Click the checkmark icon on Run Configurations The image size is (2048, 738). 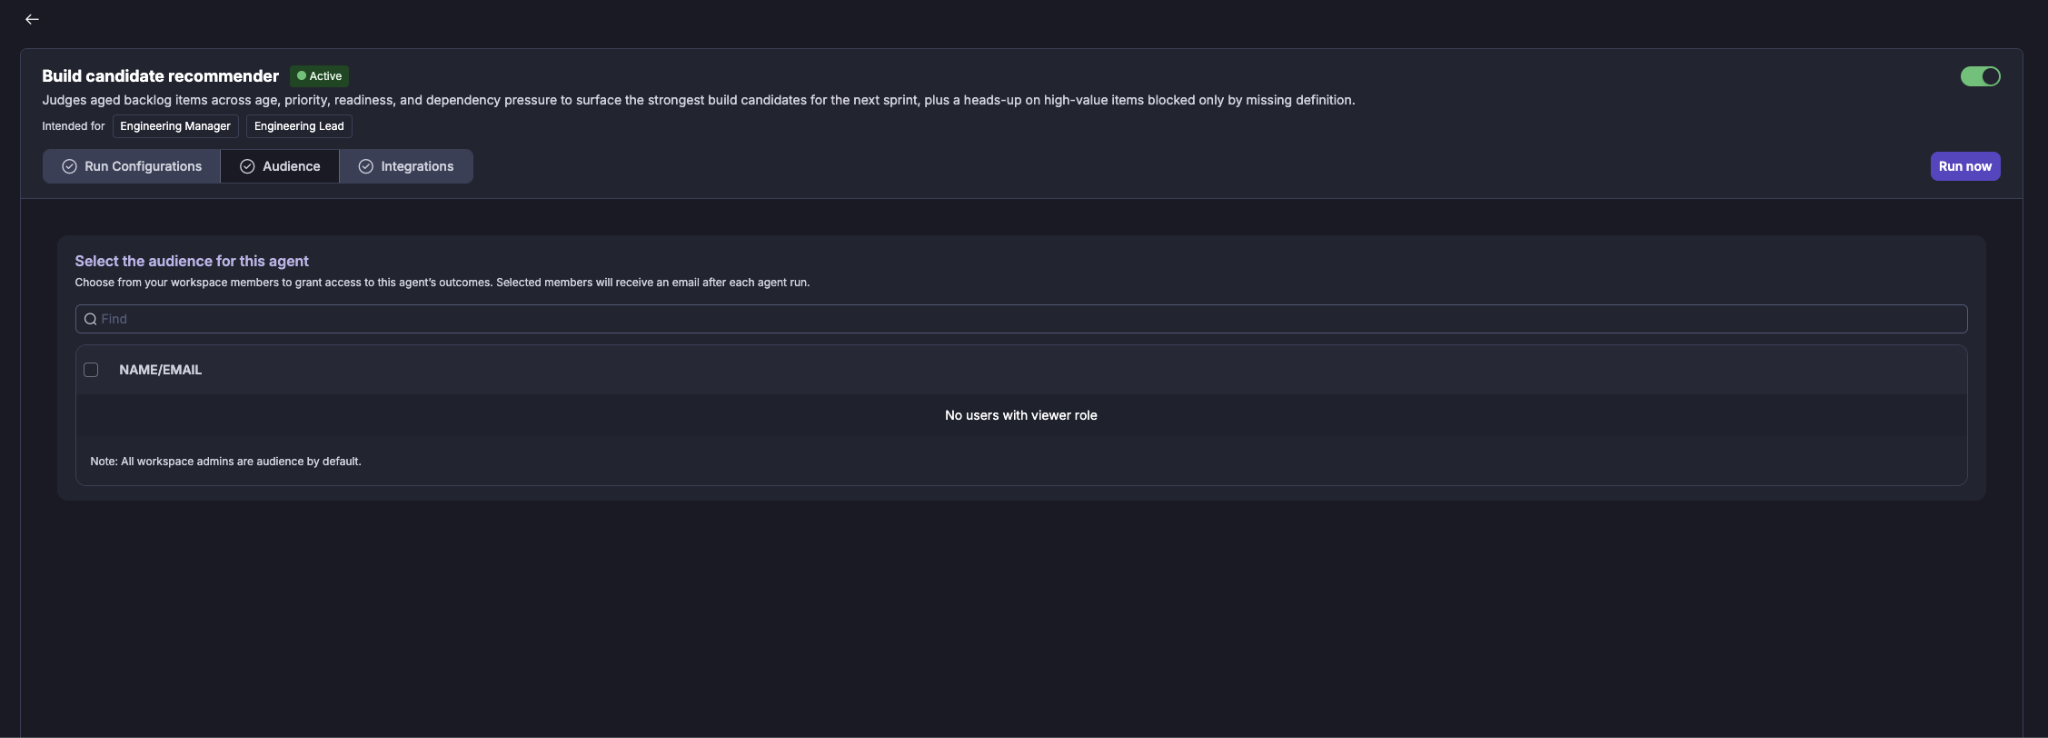click(x=69, y=167)
